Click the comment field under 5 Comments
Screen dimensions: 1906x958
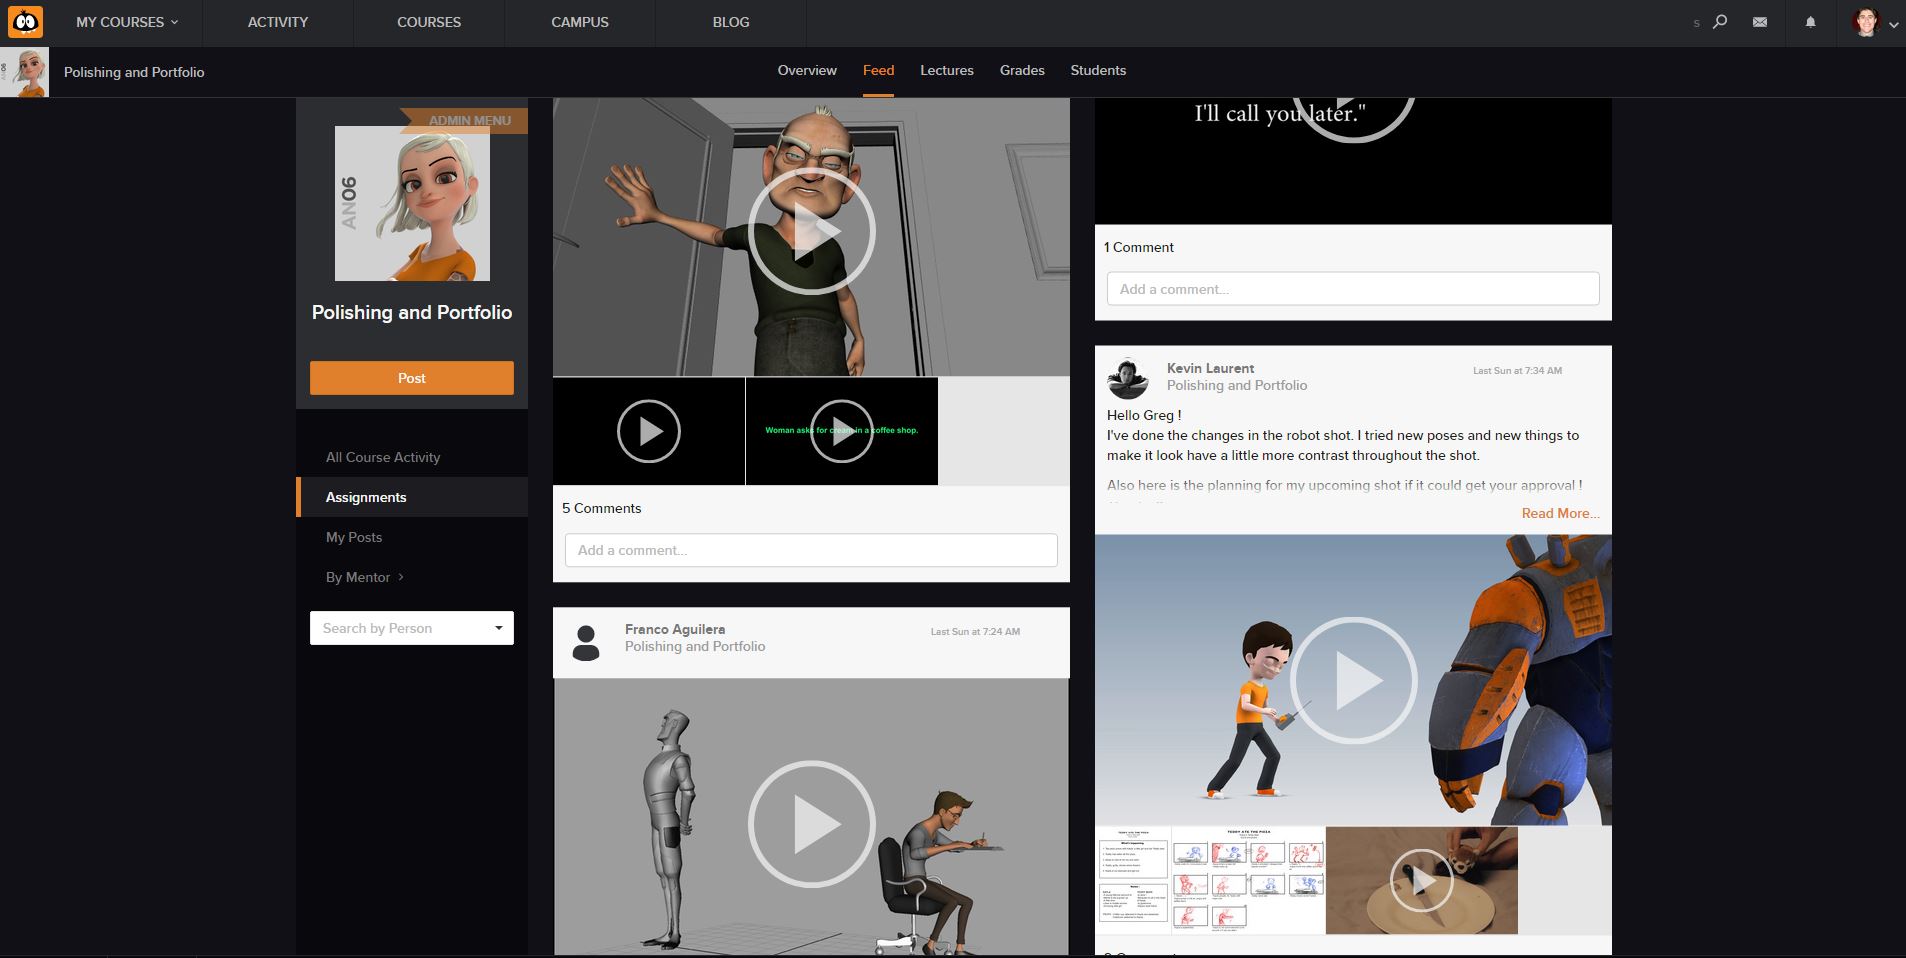(811, 550)
